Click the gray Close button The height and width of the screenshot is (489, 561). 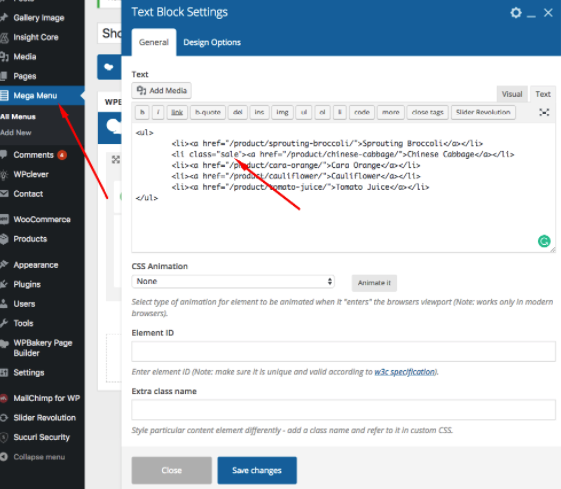pyautogui.click(x=171, y=470)
